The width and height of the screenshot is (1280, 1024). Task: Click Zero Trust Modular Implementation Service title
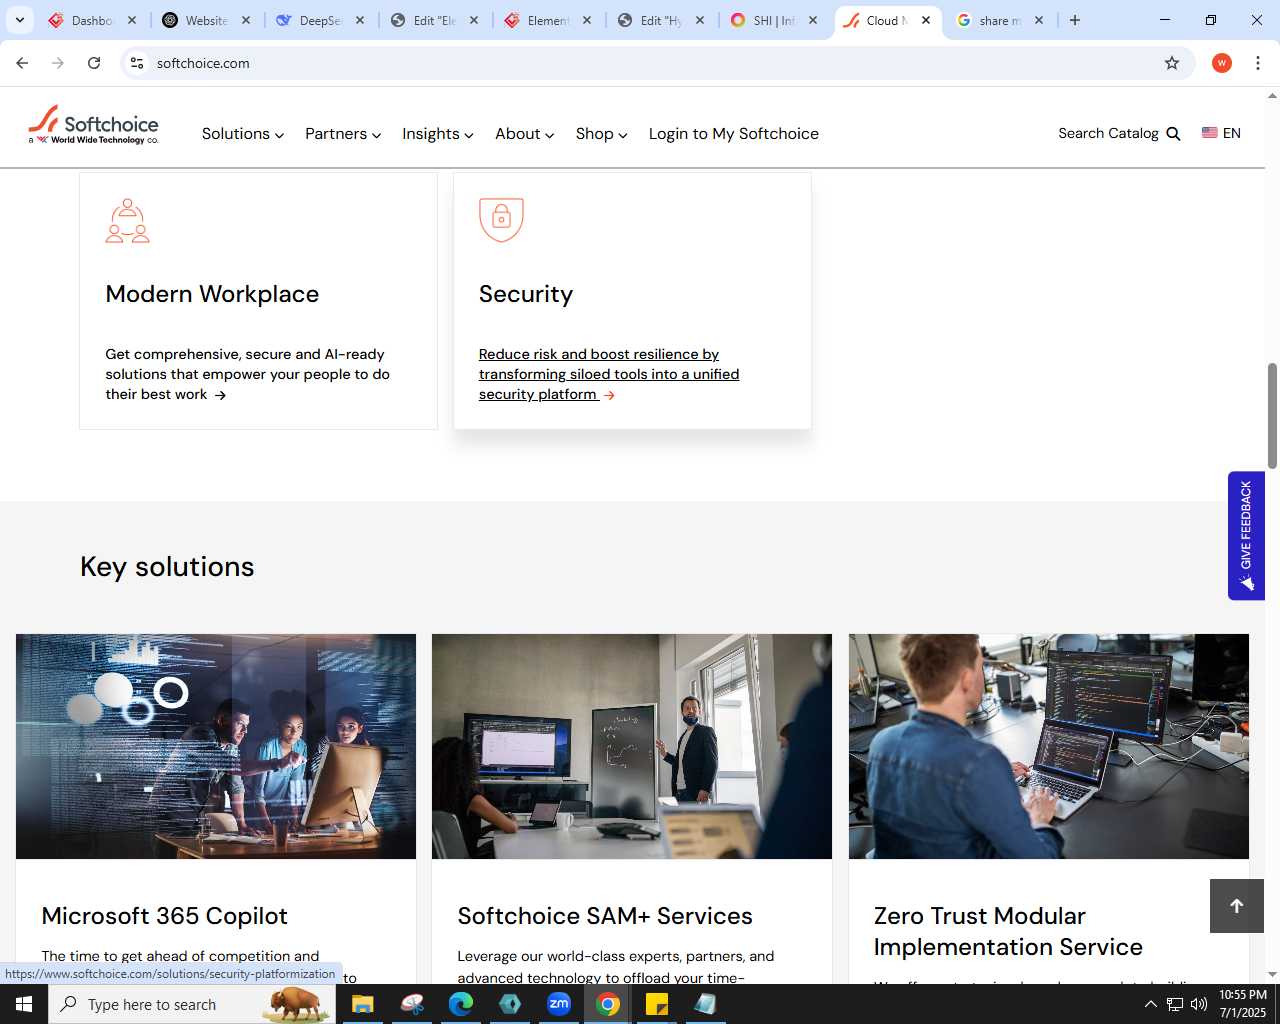[x=1008, y=931]
